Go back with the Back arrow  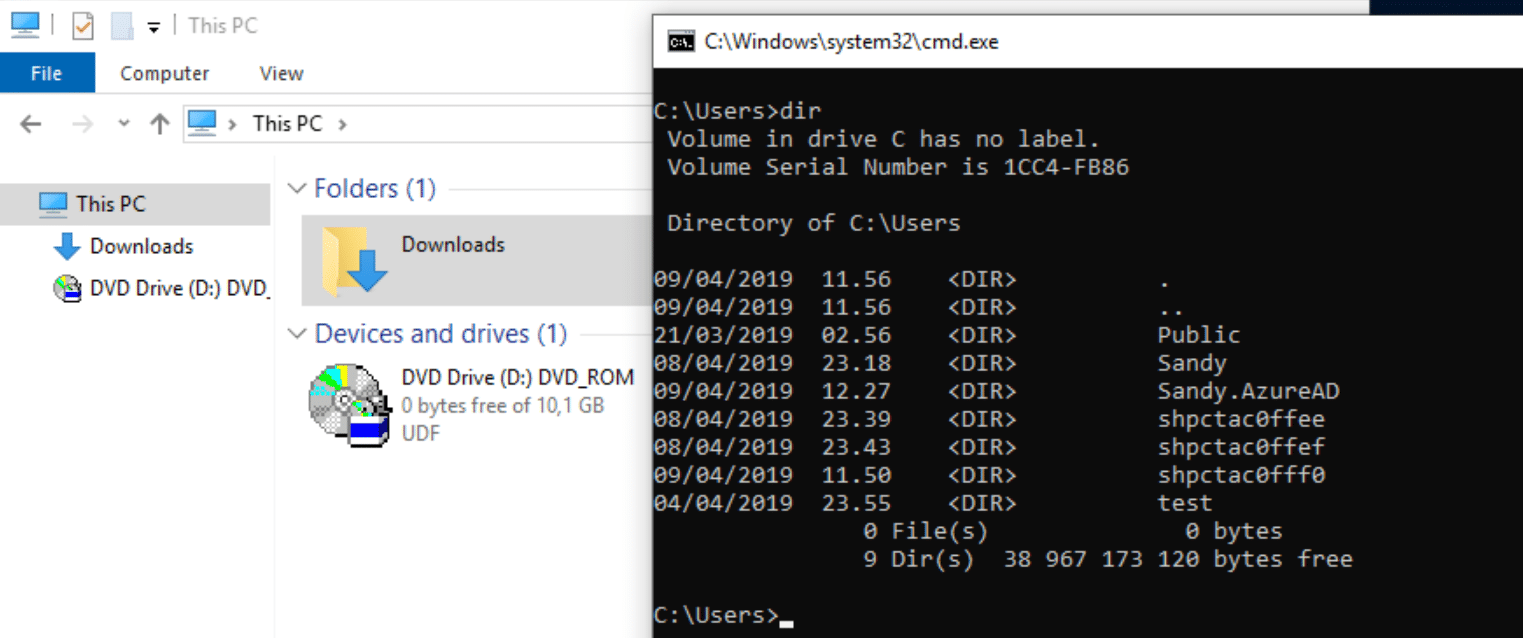(31, 124)
